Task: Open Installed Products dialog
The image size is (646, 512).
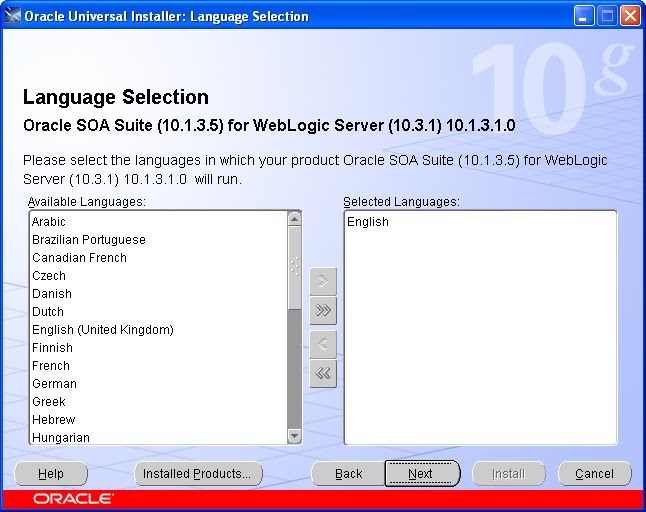Action: point(198,474)
